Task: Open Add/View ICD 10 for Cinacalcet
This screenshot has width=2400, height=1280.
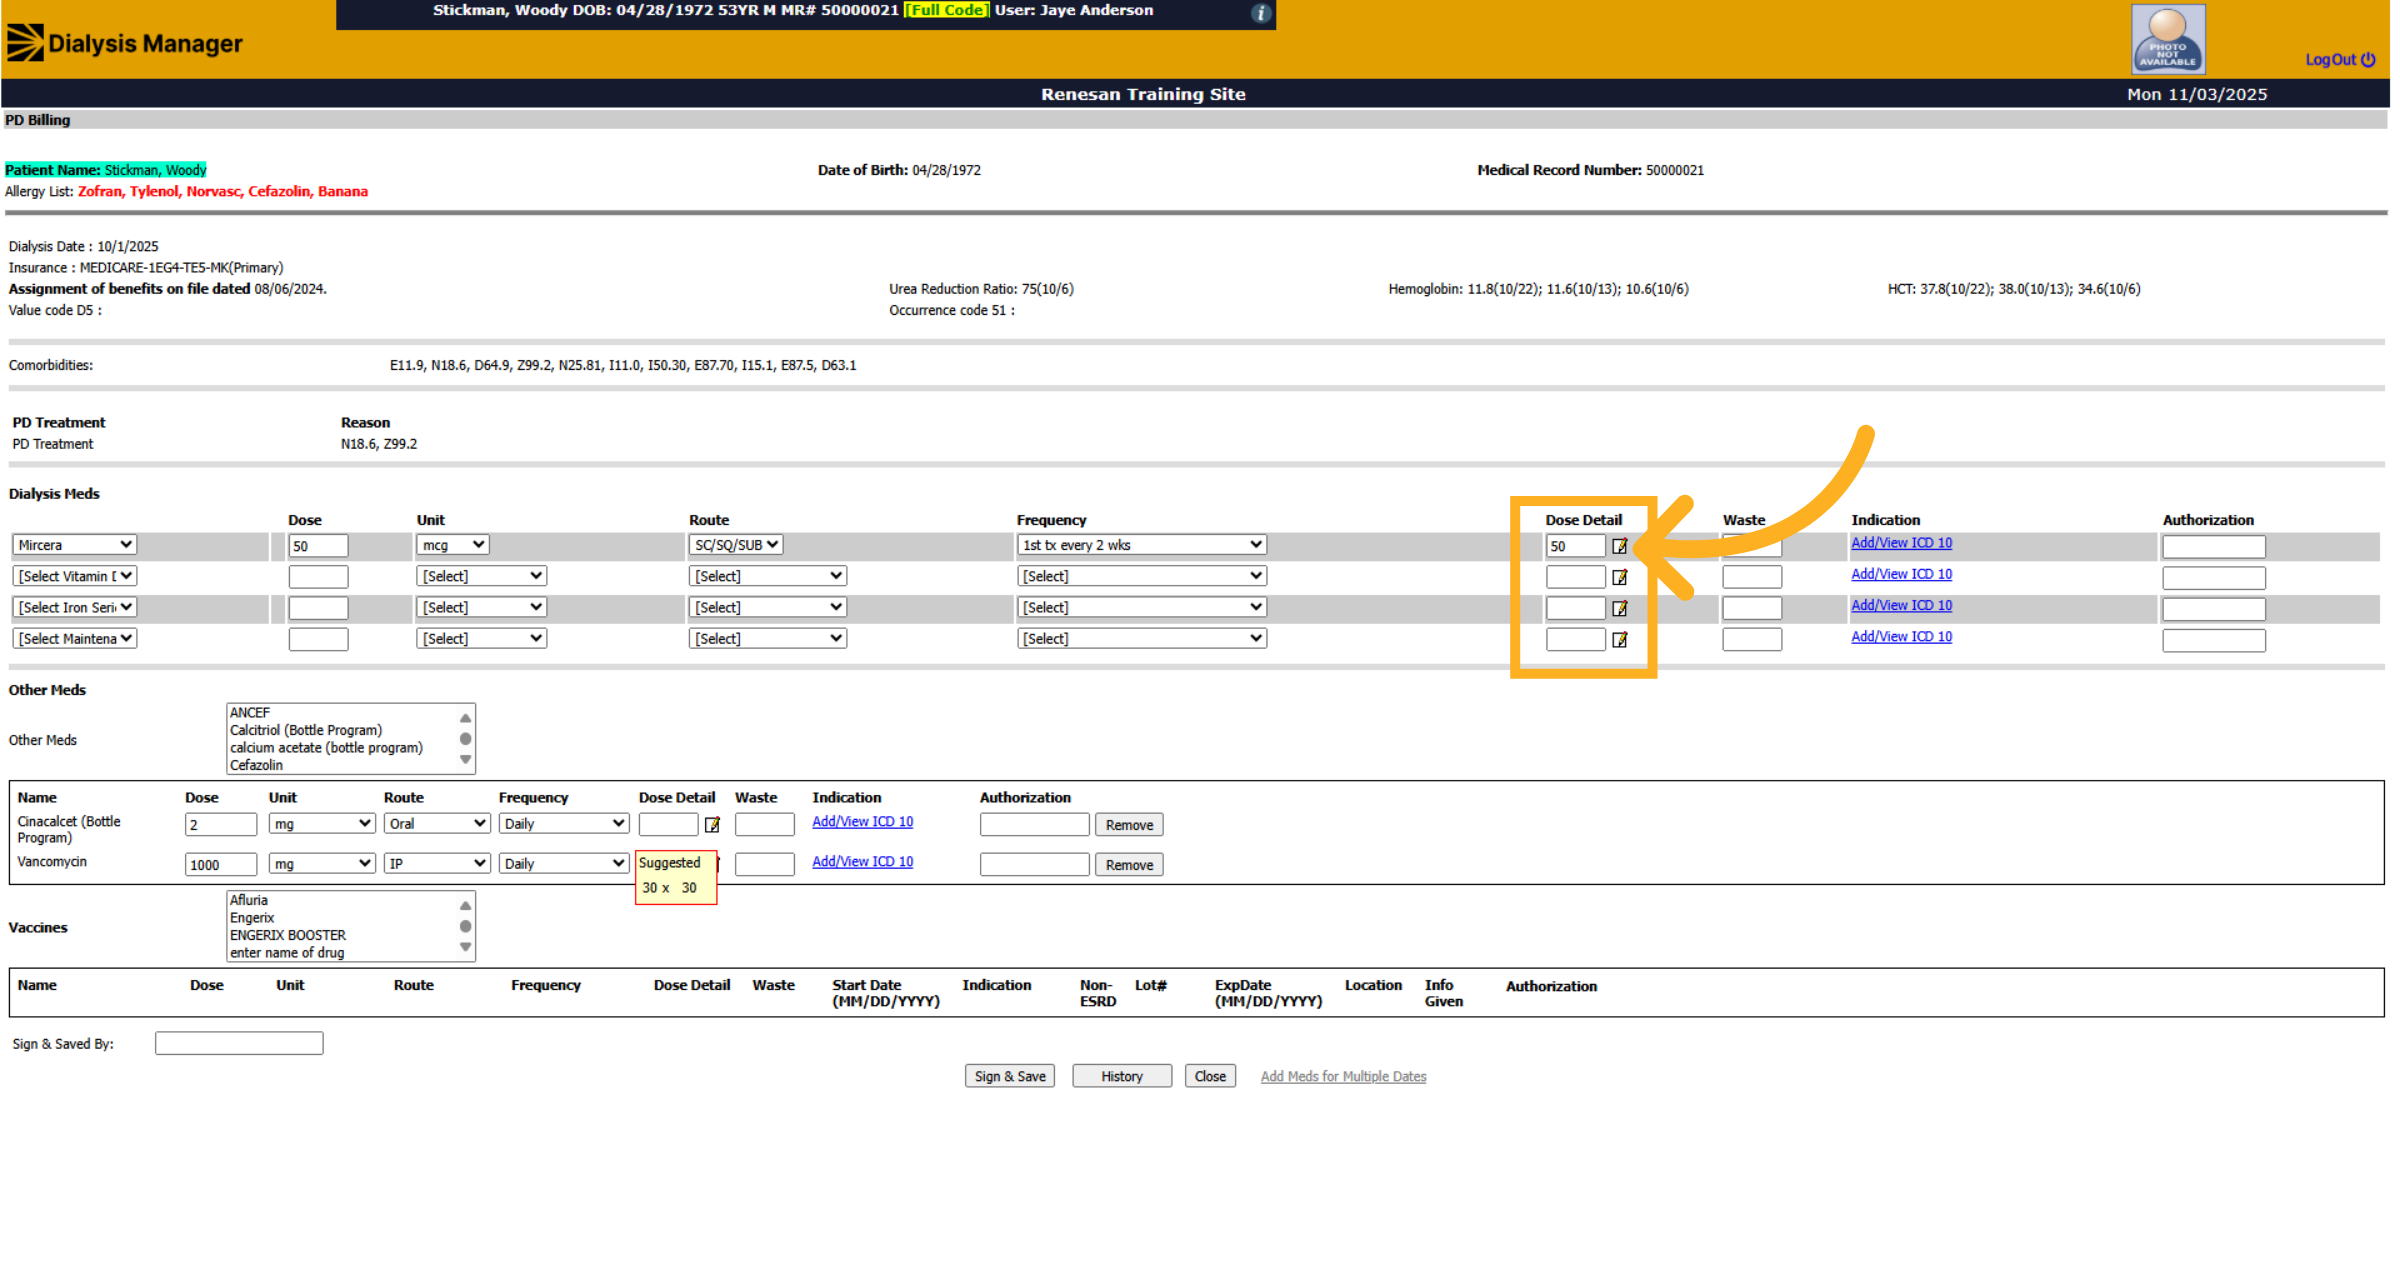Action: tap(863, 821)
